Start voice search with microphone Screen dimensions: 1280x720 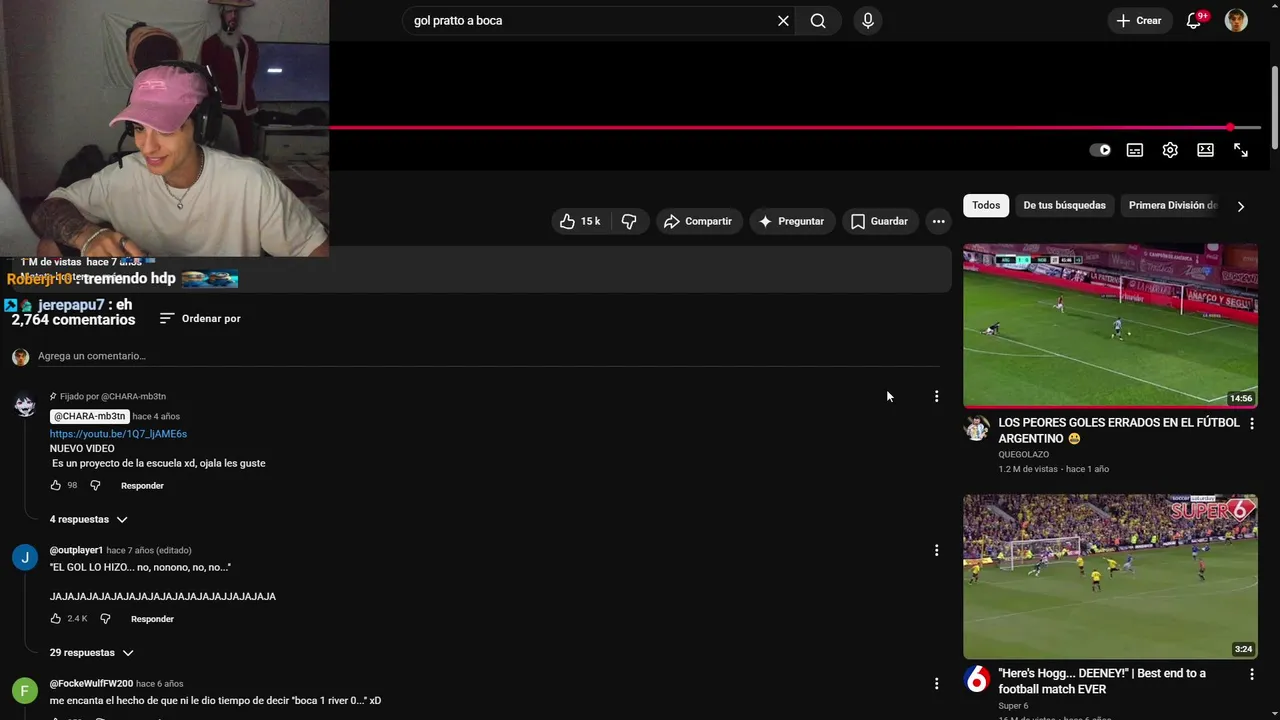tap(867, 20)
